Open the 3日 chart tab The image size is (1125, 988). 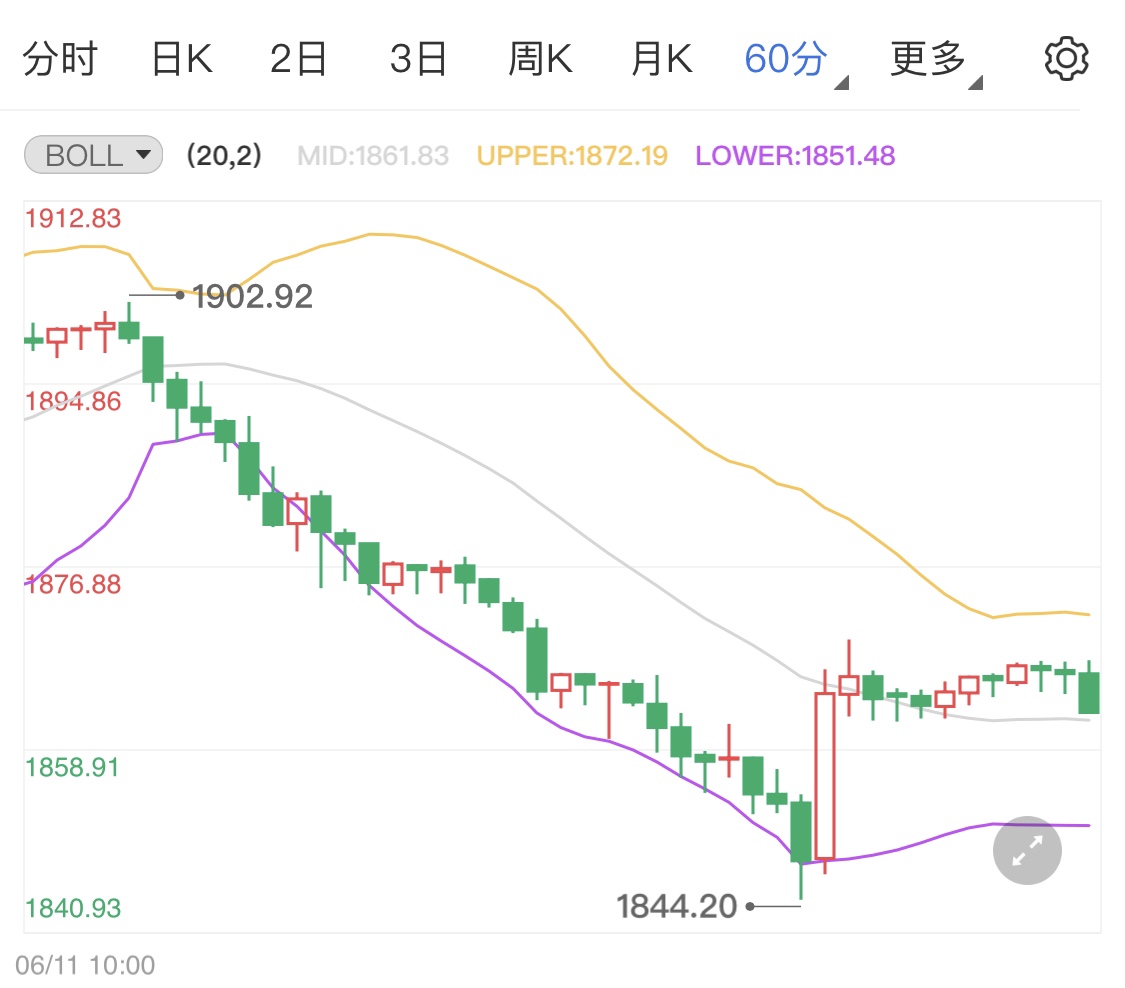418,59
